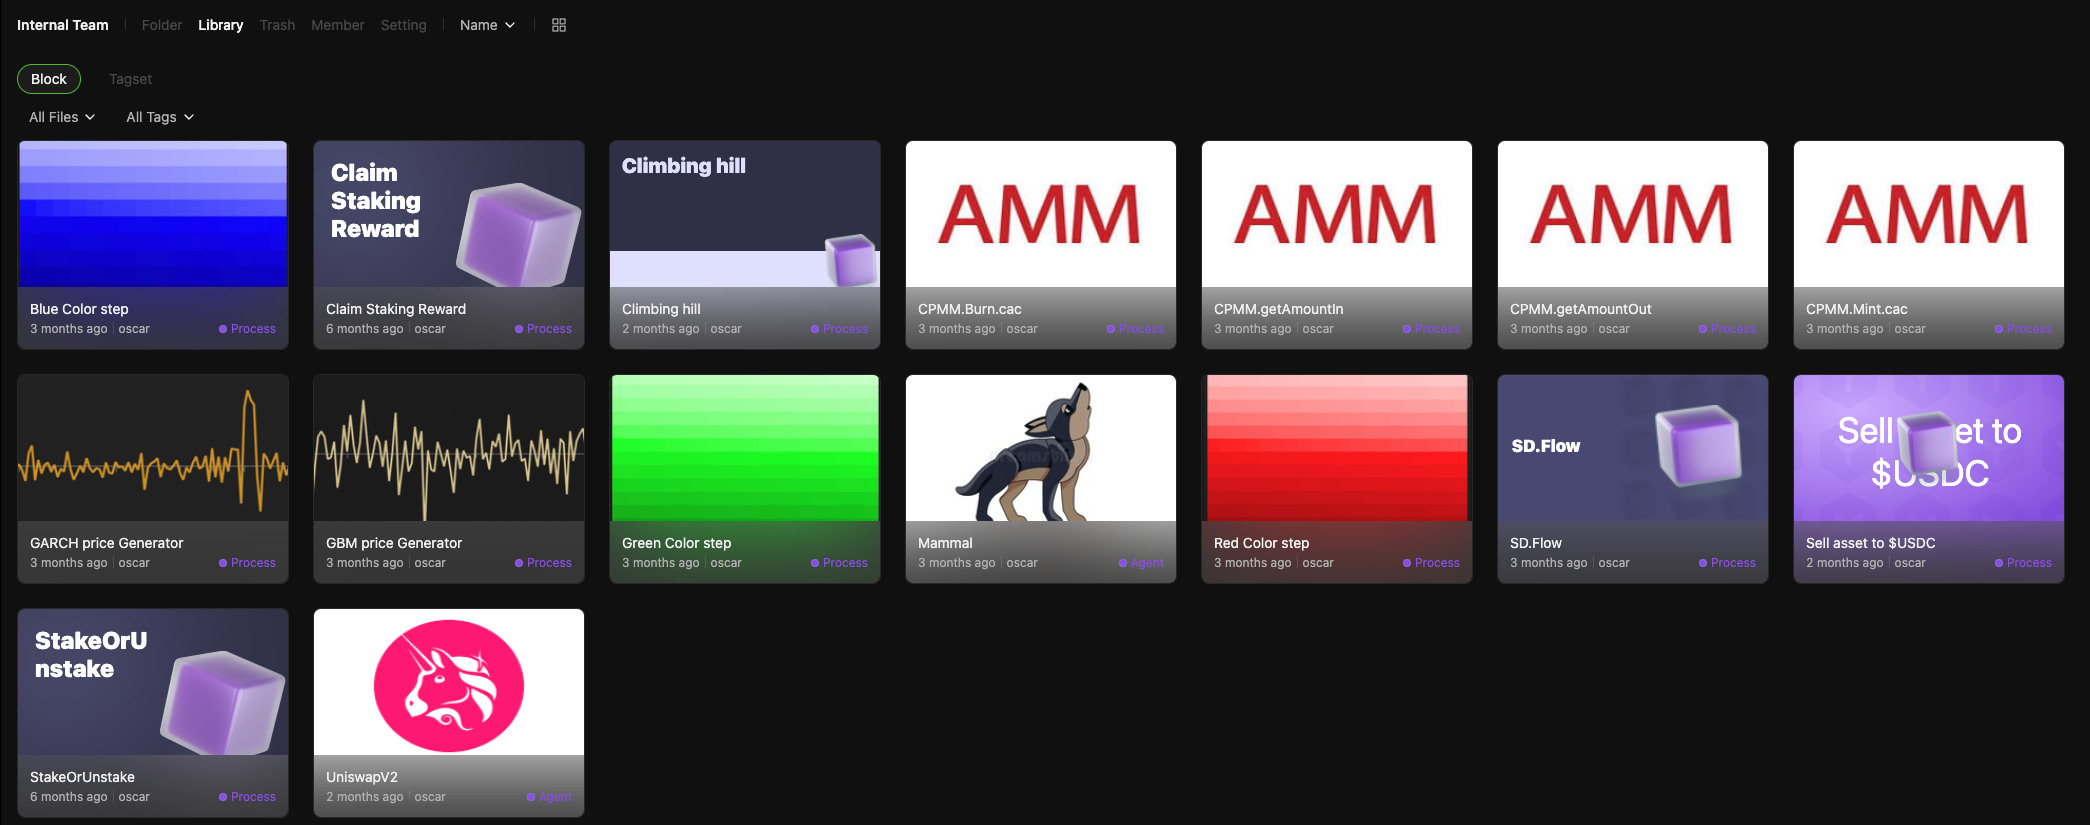Image resolution: width=2090 pixels, height=825 pixels.
Task: Expand the All Files dropdown
Action: [62, 117]
